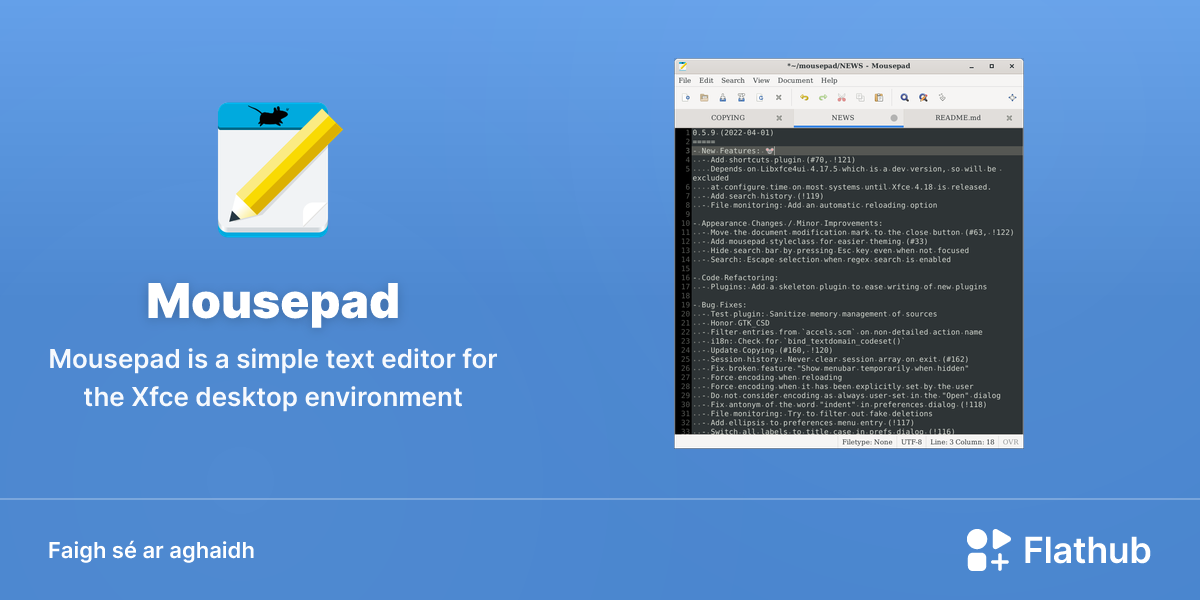Screen dimensions: 1200x600
Task: Switch to the README.md tab
Action: (963, 118)
